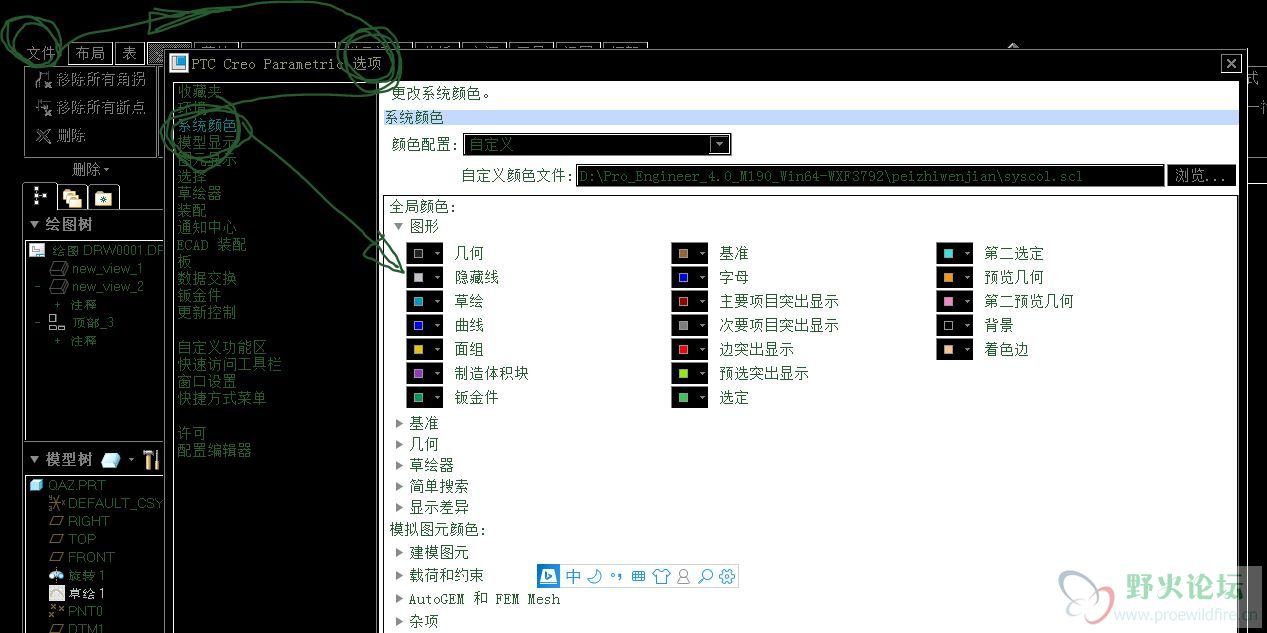Expand the 显示差异 color group
This screenshot has width=1267, height=633.
pyautogui.click(x=399, y=507)
